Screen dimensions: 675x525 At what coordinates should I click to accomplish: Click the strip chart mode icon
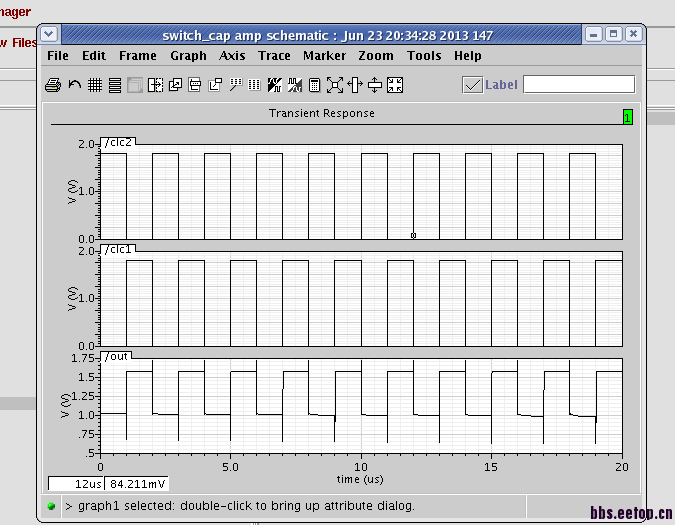point(115,85)
